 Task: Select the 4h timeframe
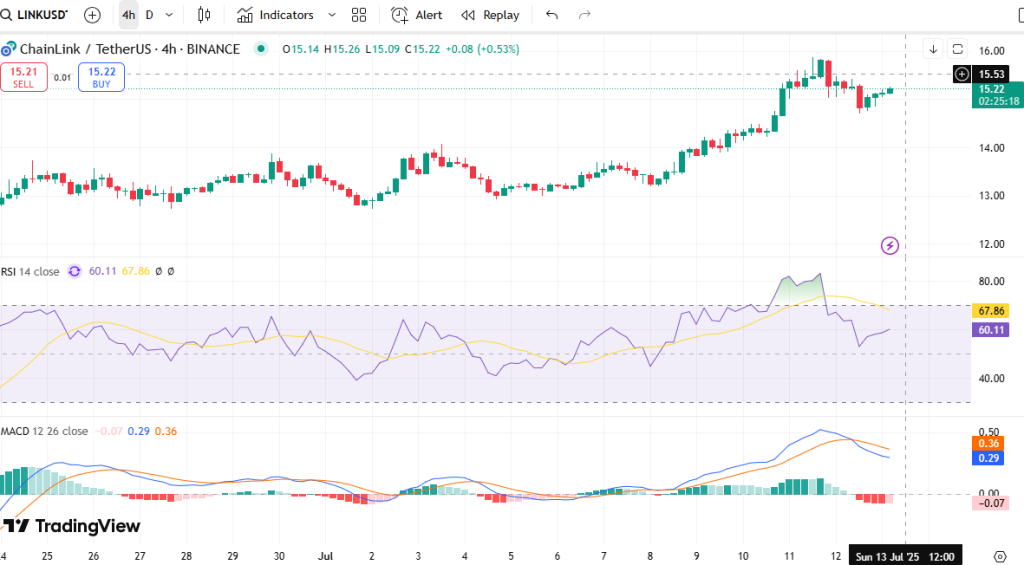[x=129, y=15]
